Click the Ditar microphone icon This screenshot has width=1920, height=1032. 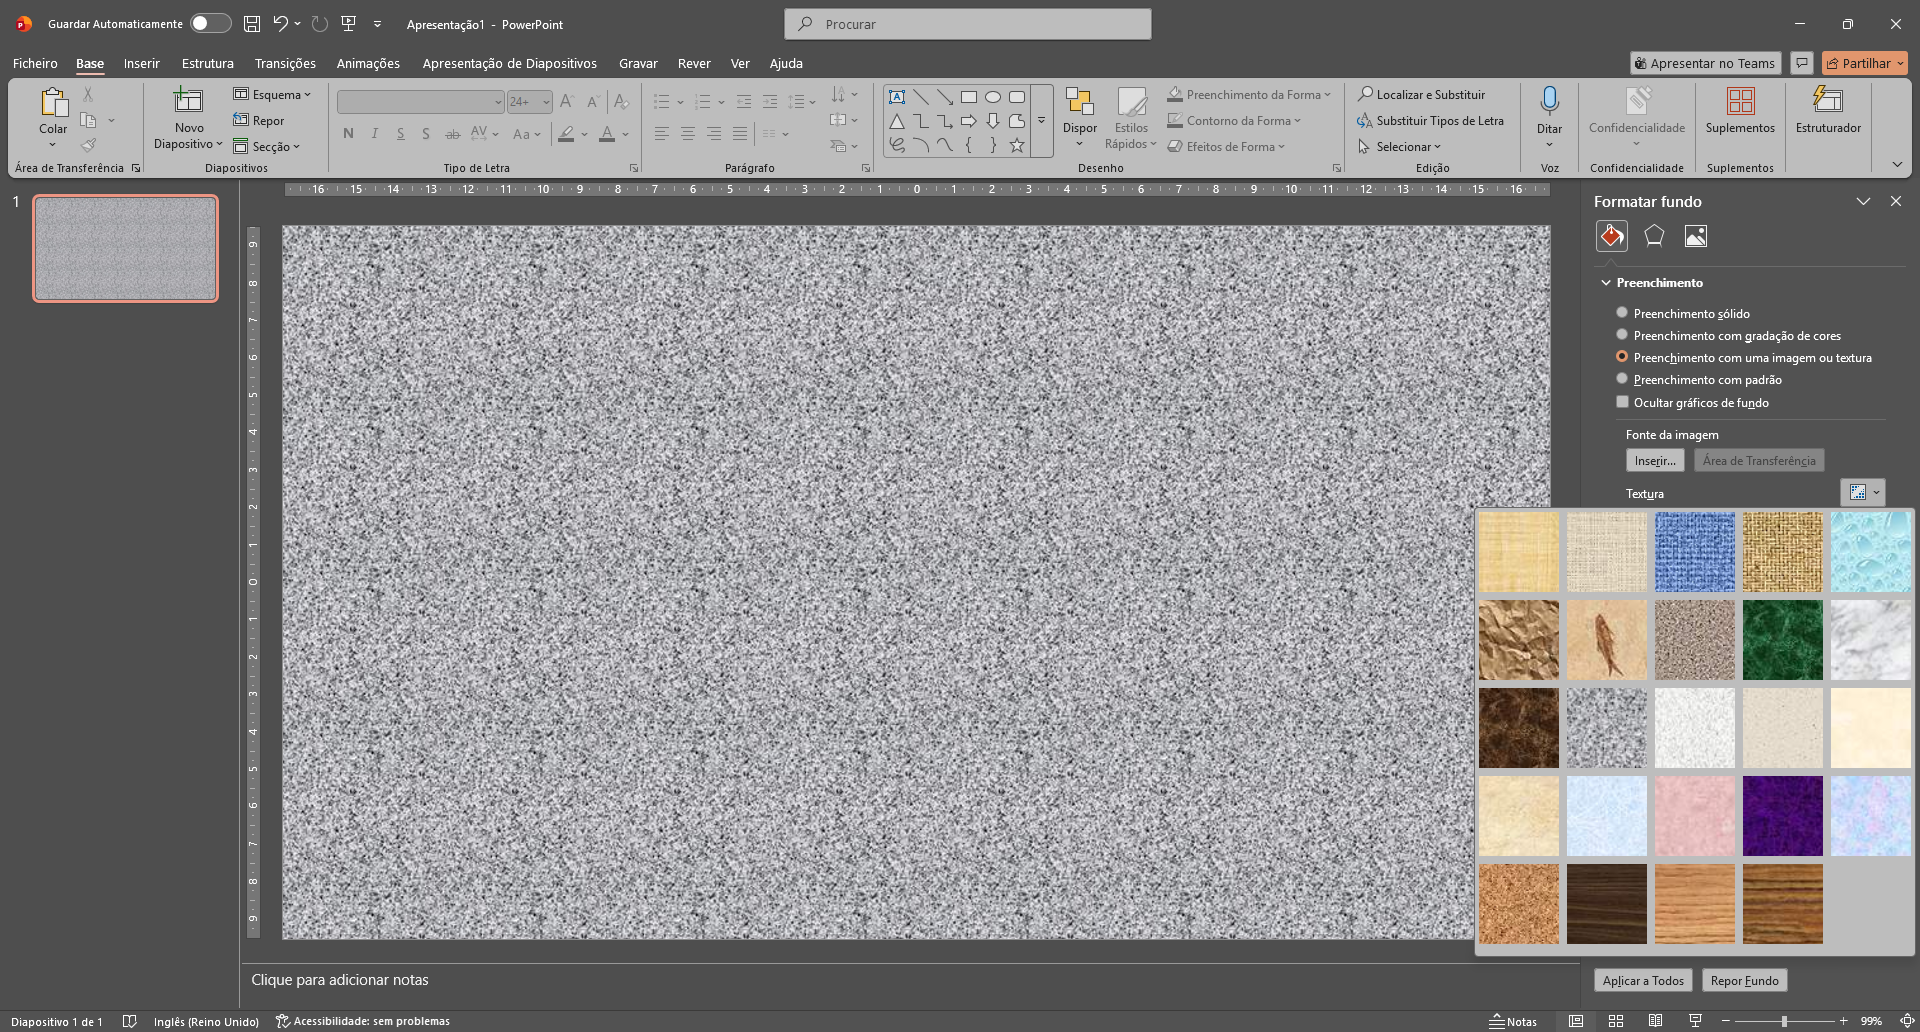click(1549, 101)
